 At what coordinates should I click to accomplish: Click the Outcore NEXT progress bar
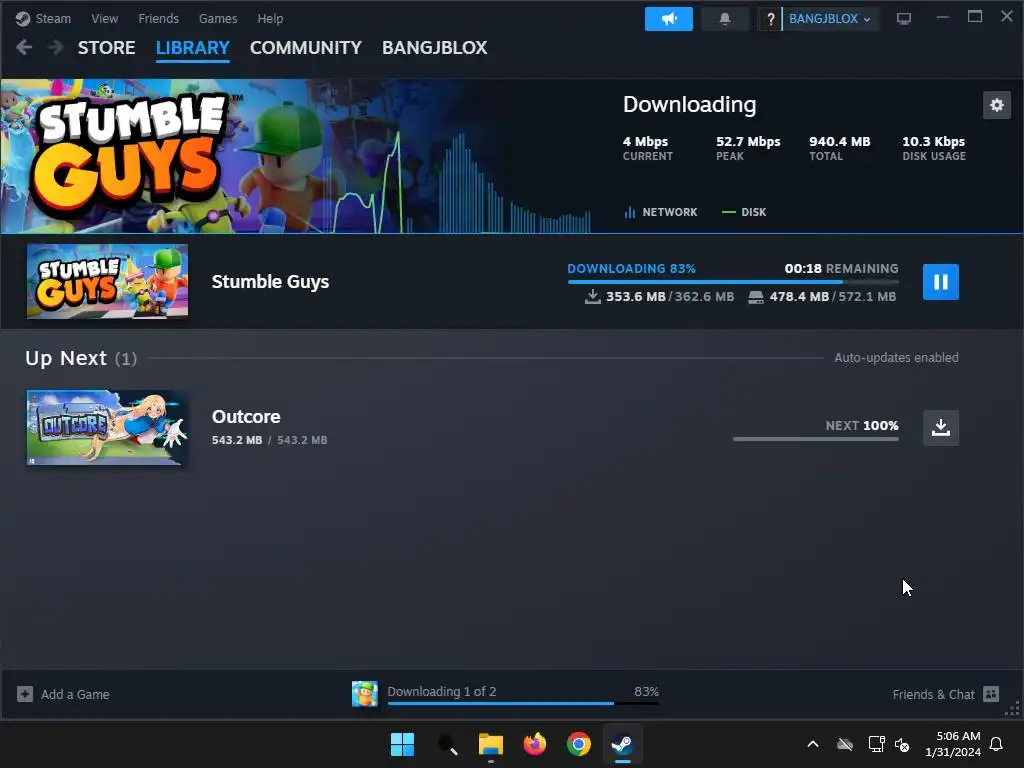pyautogui.click(x=816, y=439)
